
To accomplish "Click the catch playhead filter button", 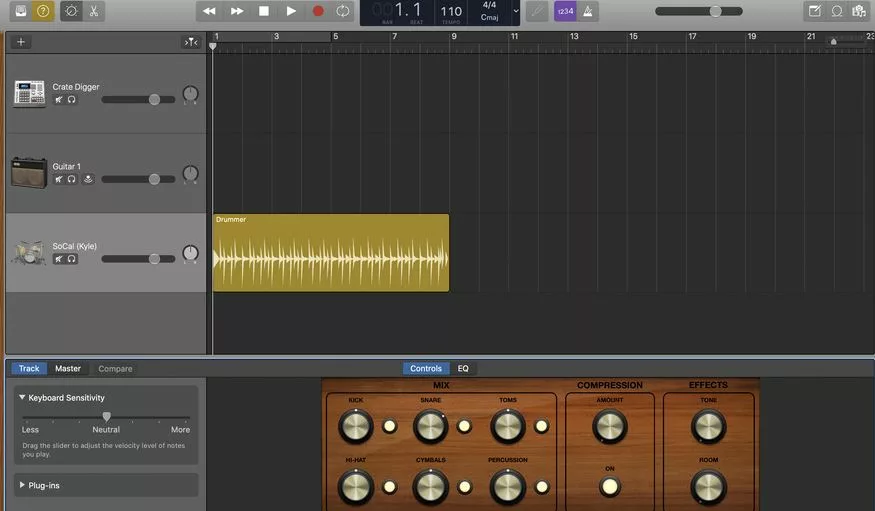I will tap(191, 42).
